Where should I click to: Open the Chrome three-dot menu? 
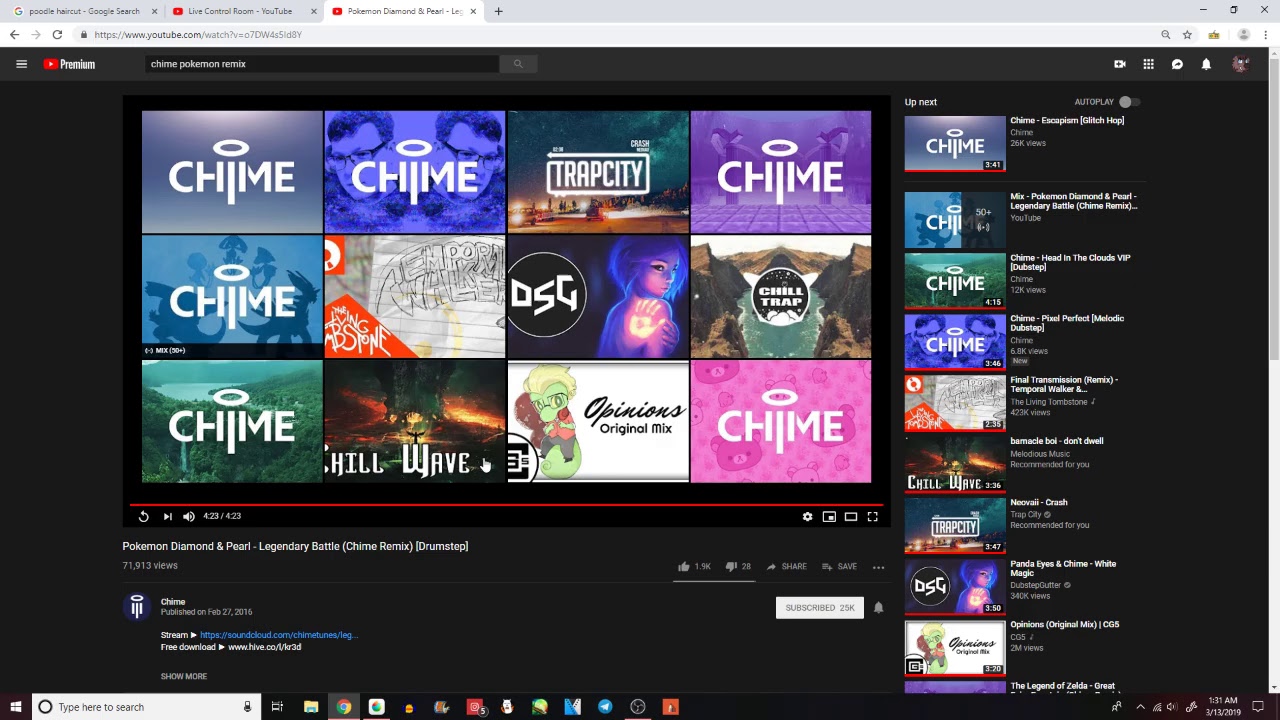(1266, 34)
